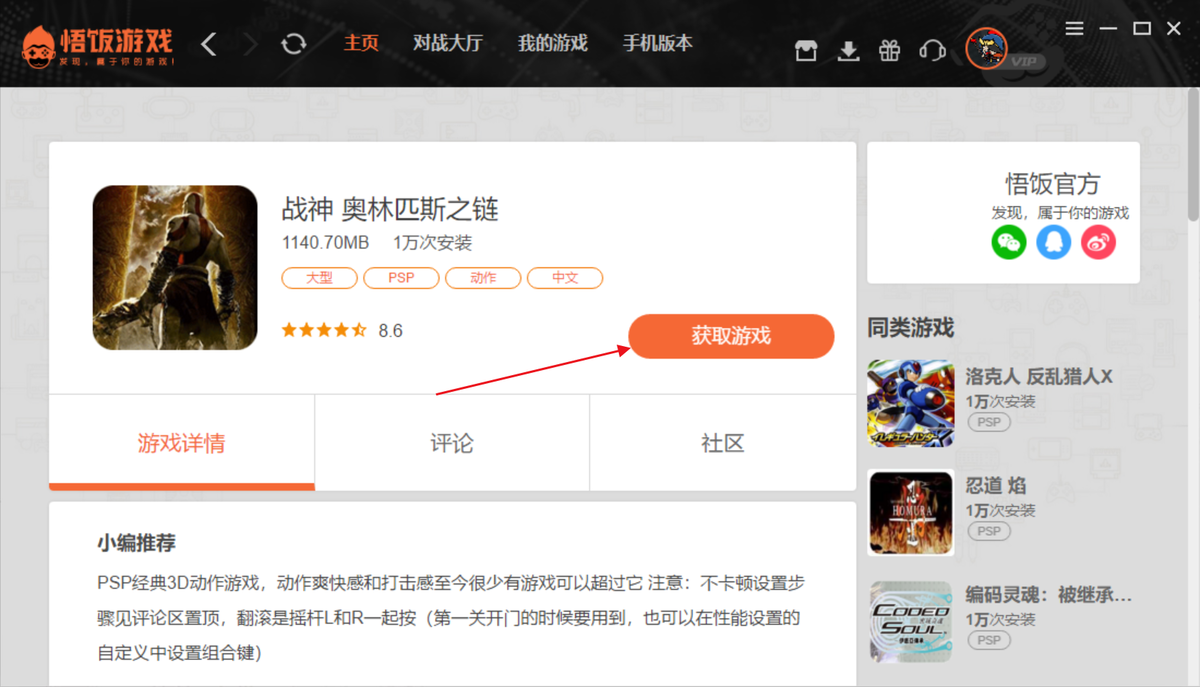Click the 小编推荐 heading
1200x687 pixels.
click(x=137, y=543)
